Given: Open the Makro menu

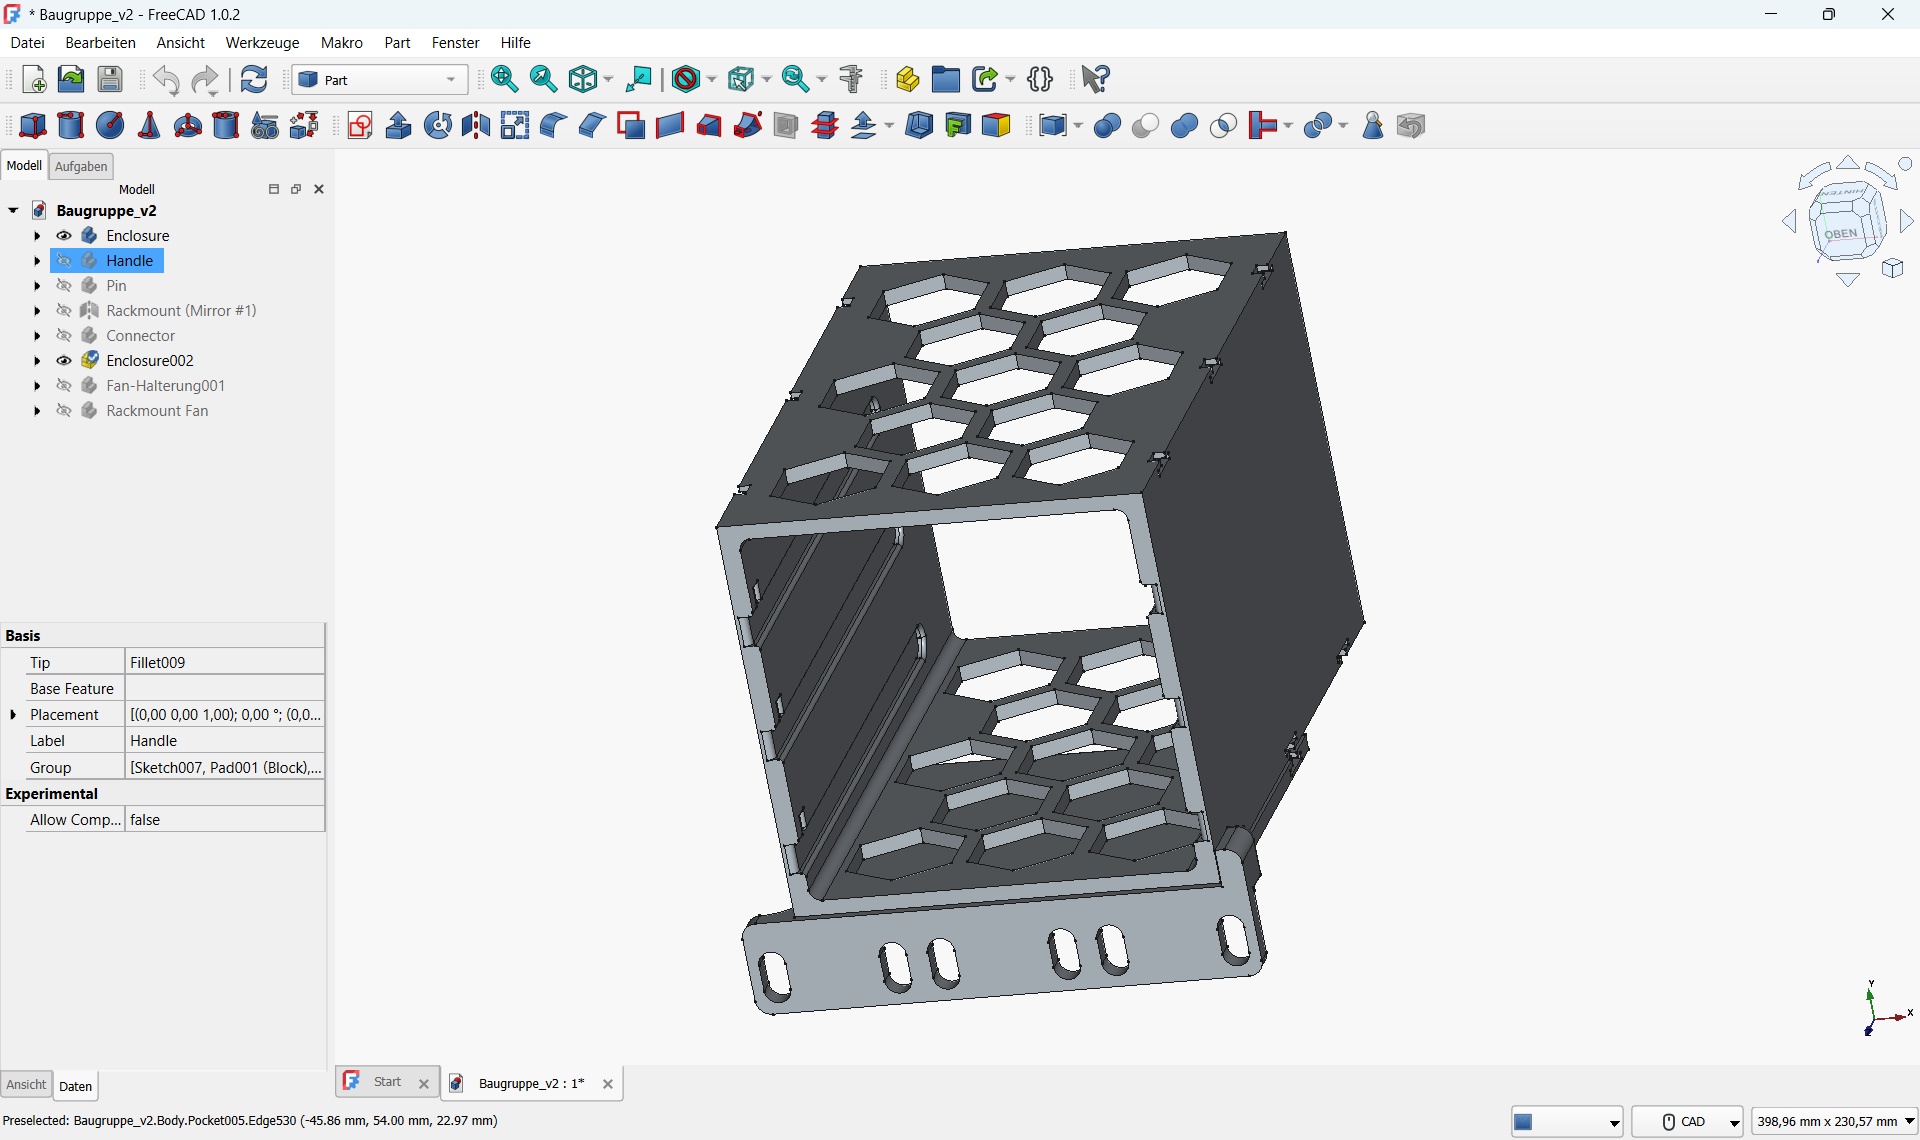Looking at the screenshot, I should click(x=342, y=42).
